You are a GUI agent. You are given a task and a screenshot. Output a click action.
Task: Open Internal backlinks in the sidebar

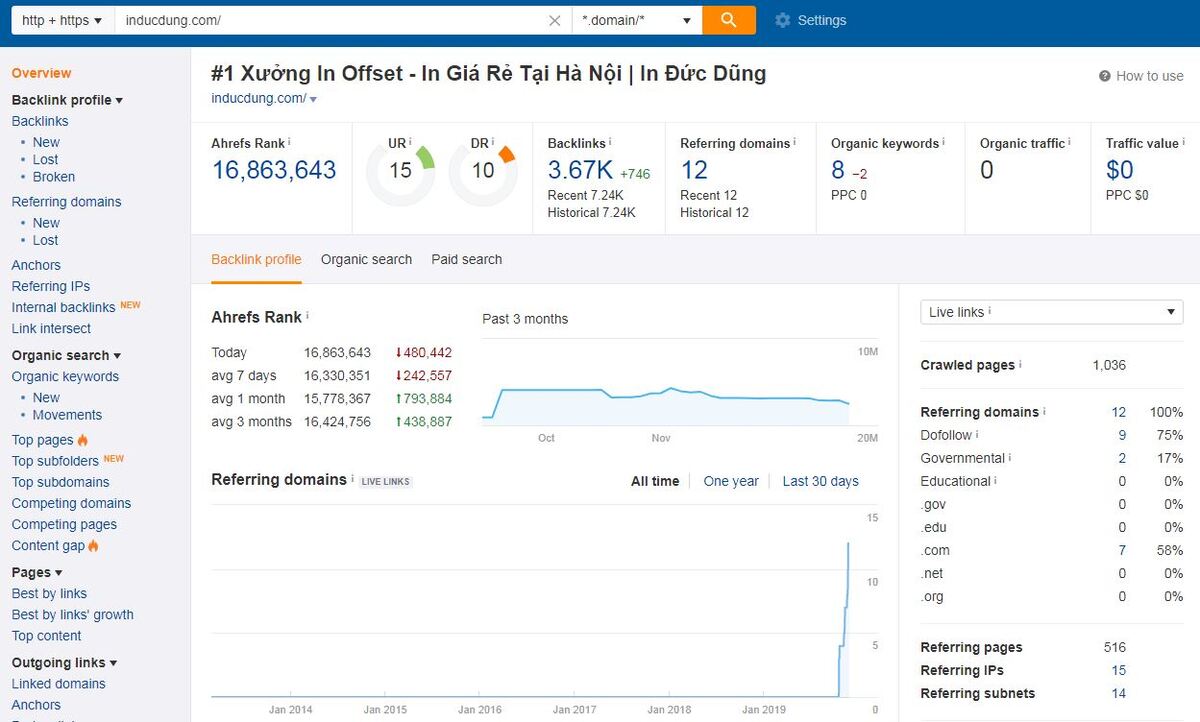[63, 307]
